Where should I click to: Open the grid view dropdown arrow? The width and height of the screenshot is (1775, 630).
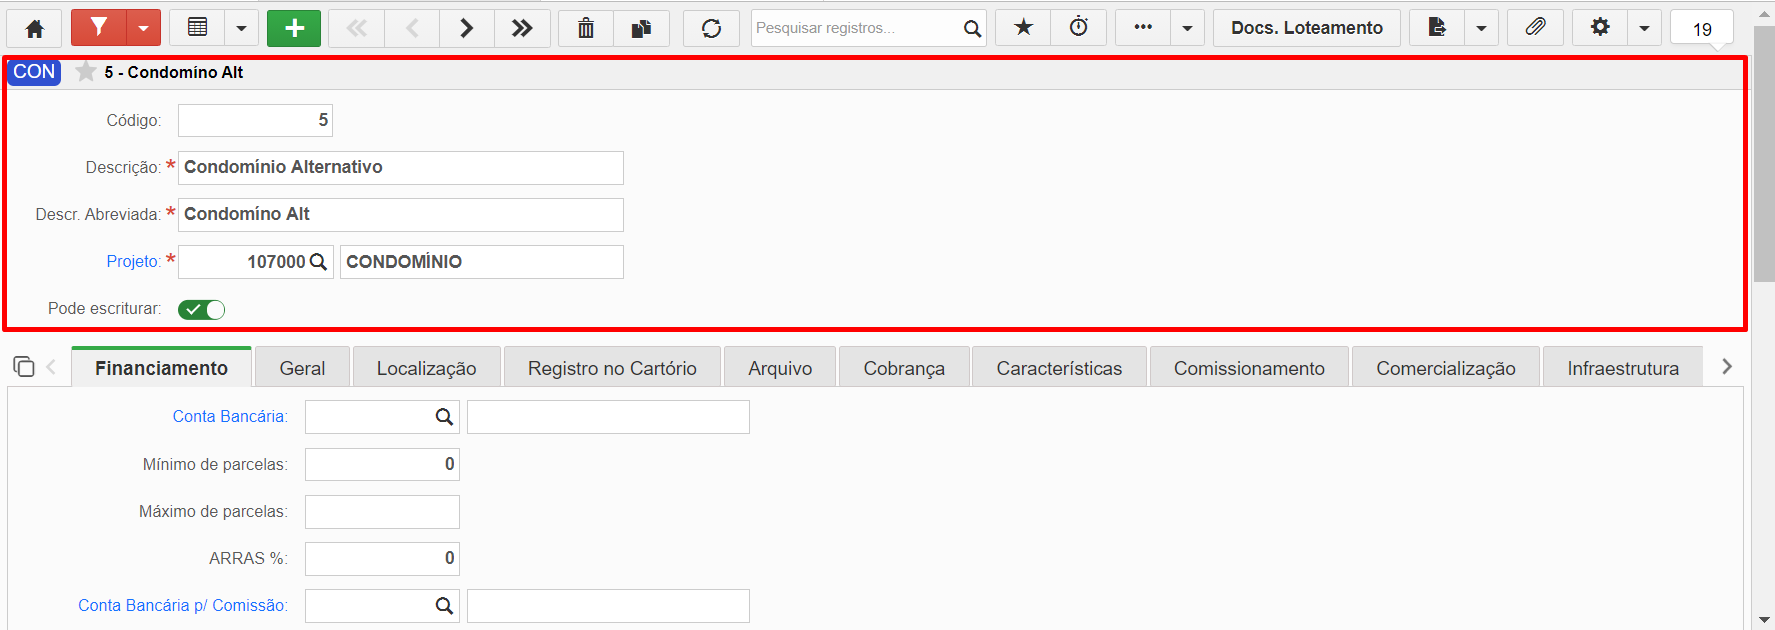tap(241, 28)
